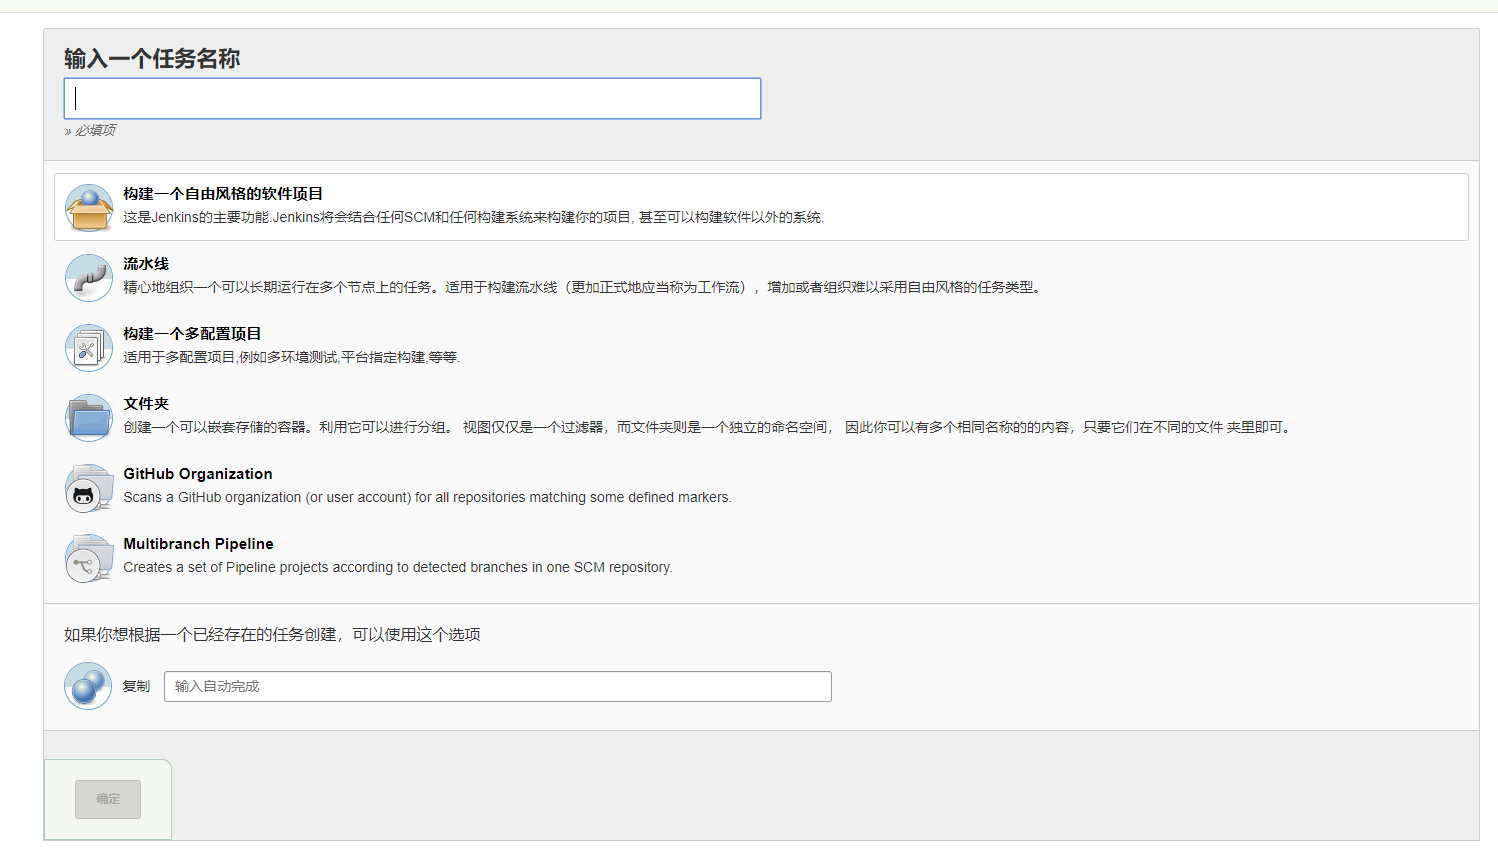Click the 如果你想根据一个已经存在的任务创建 text
The image size is (1498, 865).
tap(272, 635)
